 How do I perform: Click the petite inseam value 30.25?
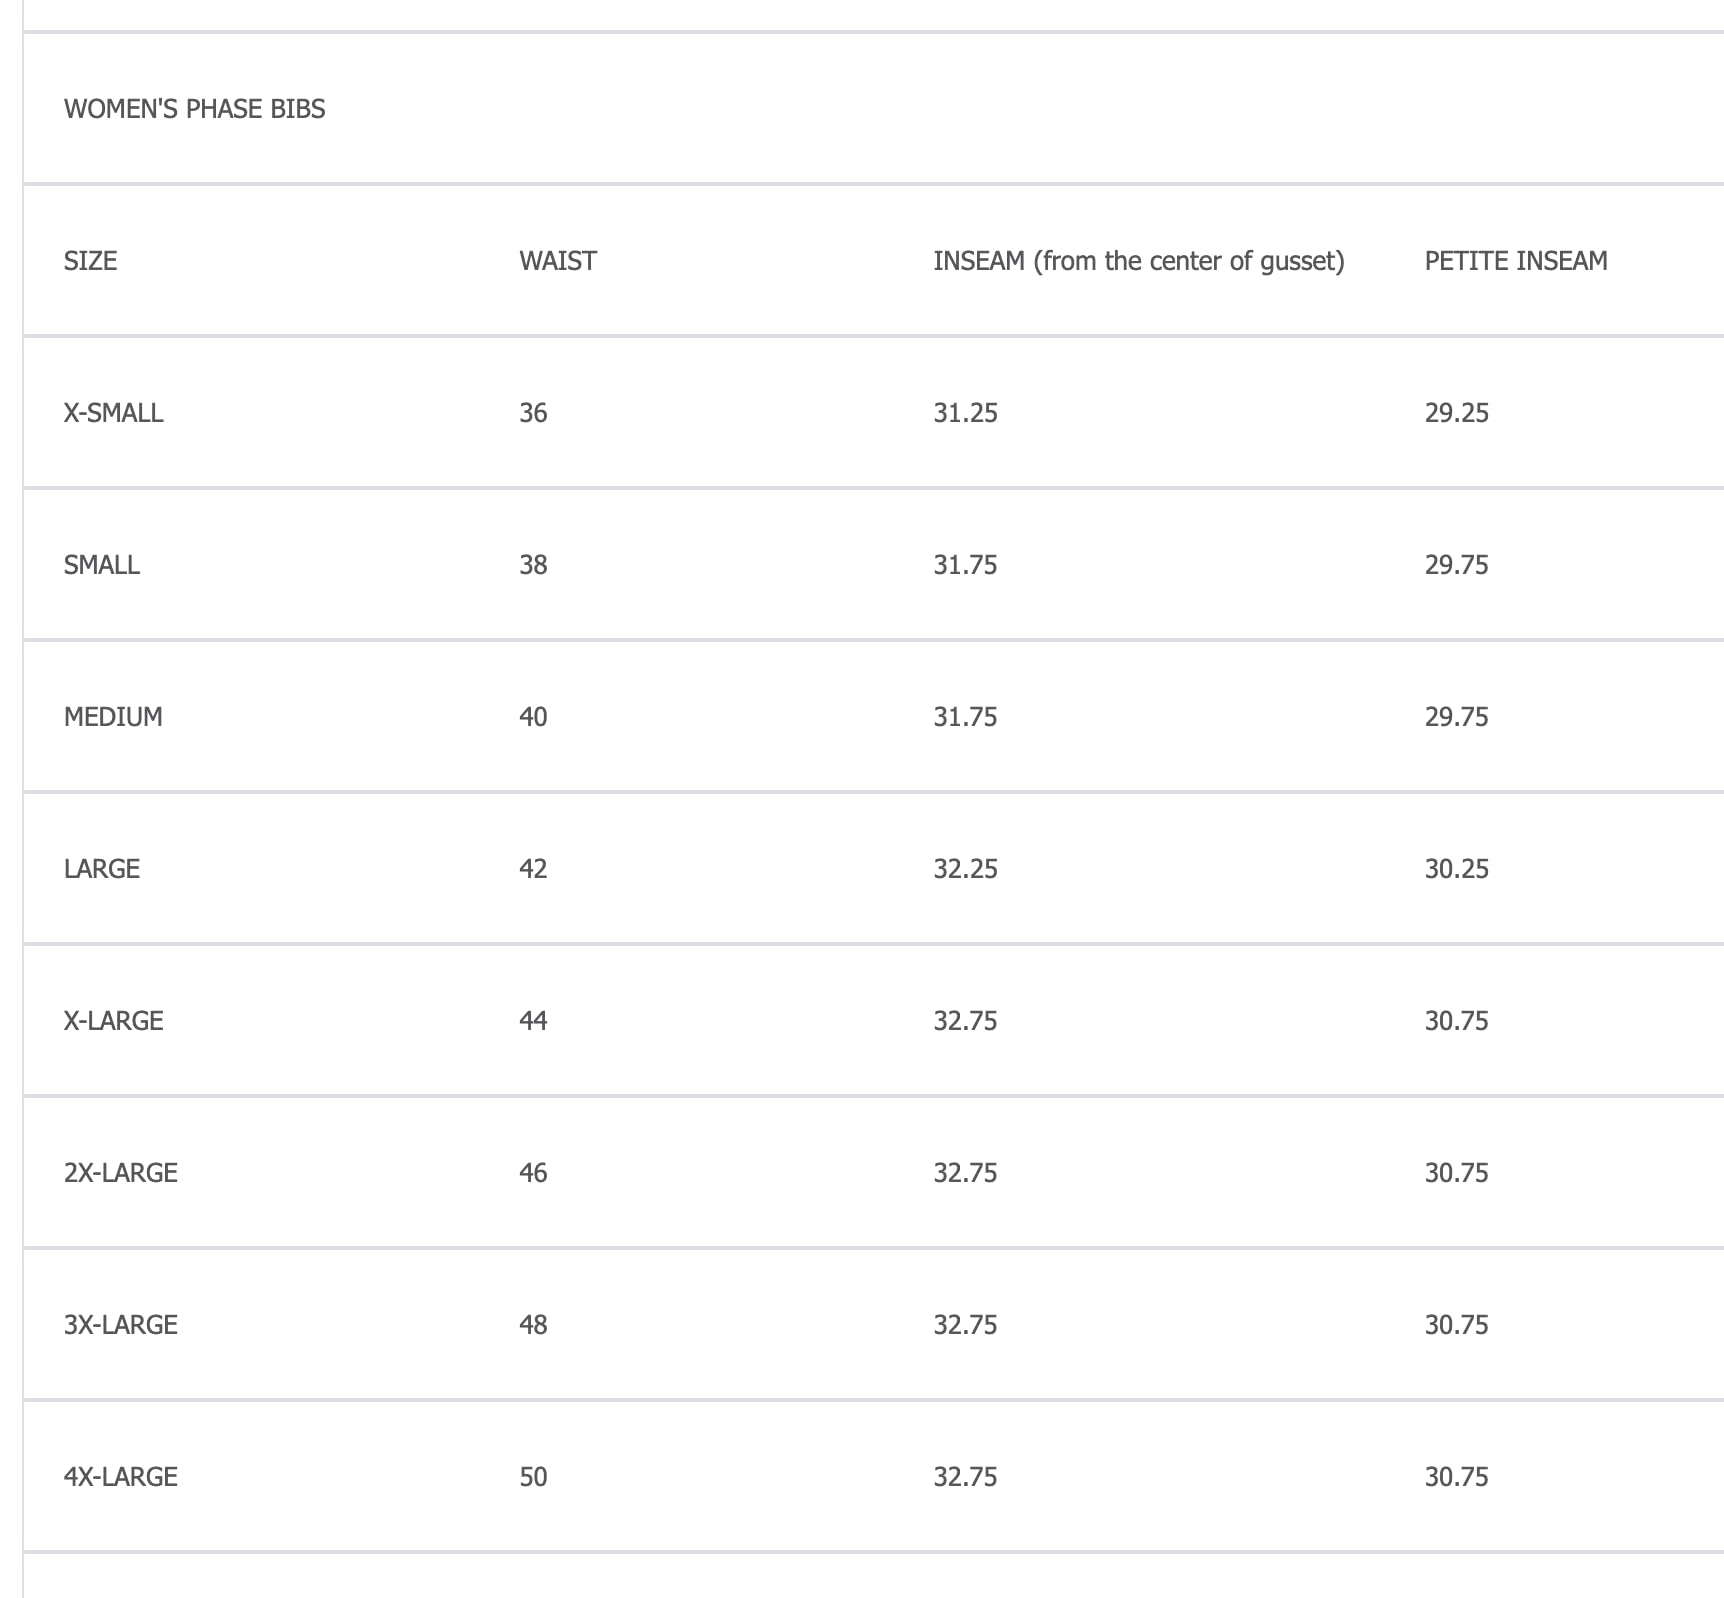(x=1456, y=869)
